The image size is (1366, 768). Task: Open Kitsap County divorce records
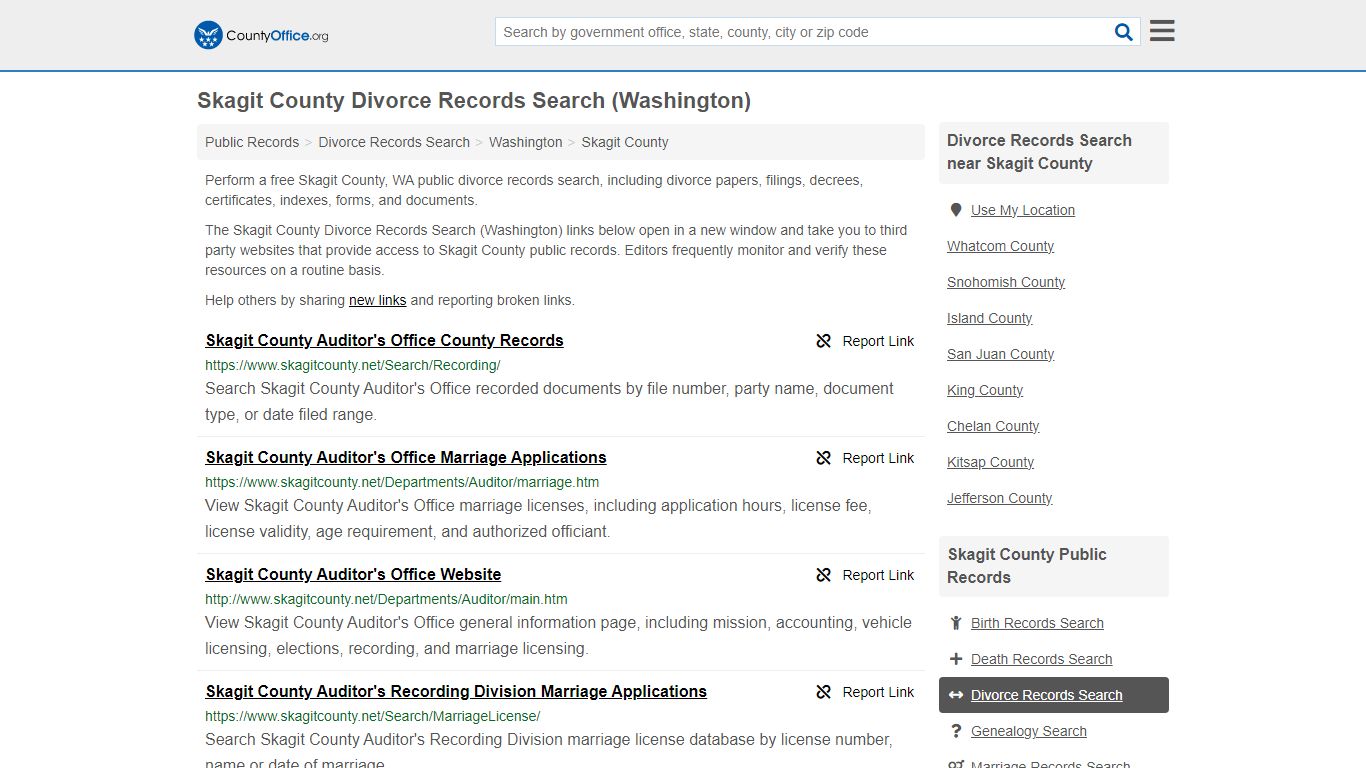[990, 462]
